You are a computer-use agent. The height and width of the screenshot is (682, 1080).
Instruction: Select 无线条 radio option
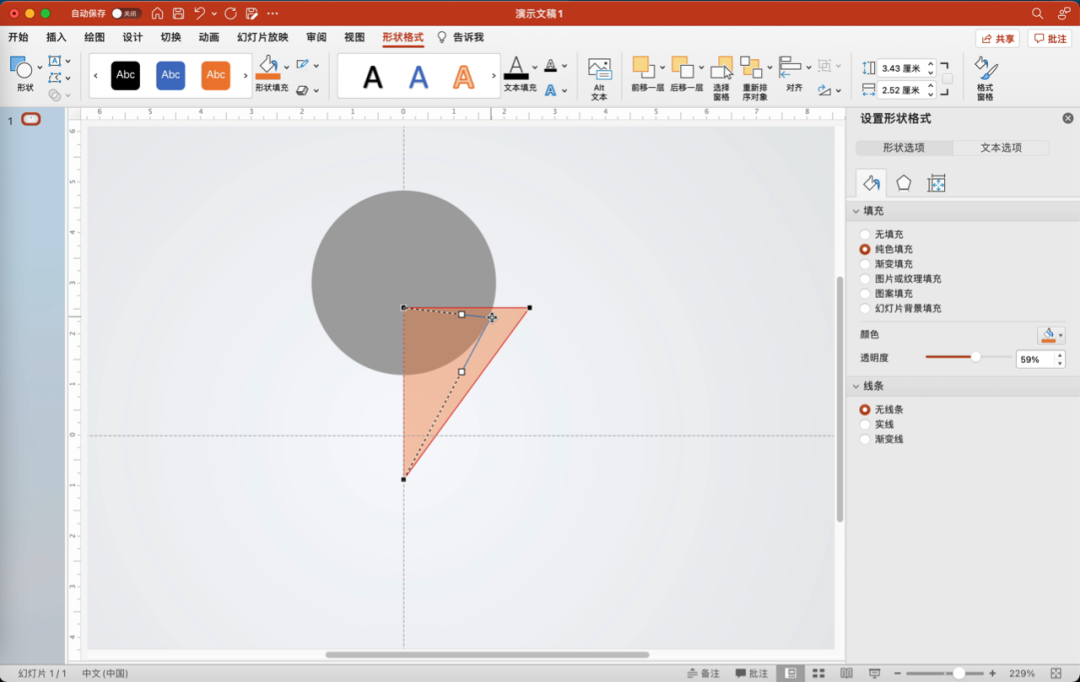coord(865,410)
